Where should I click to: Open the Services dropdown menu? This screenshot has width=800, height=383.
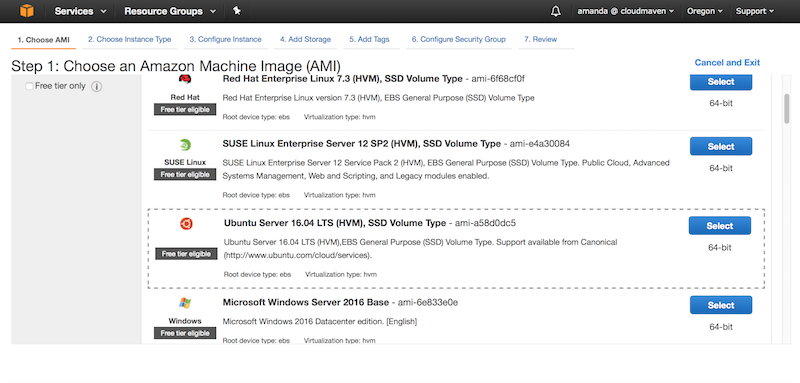coord(81,11)
